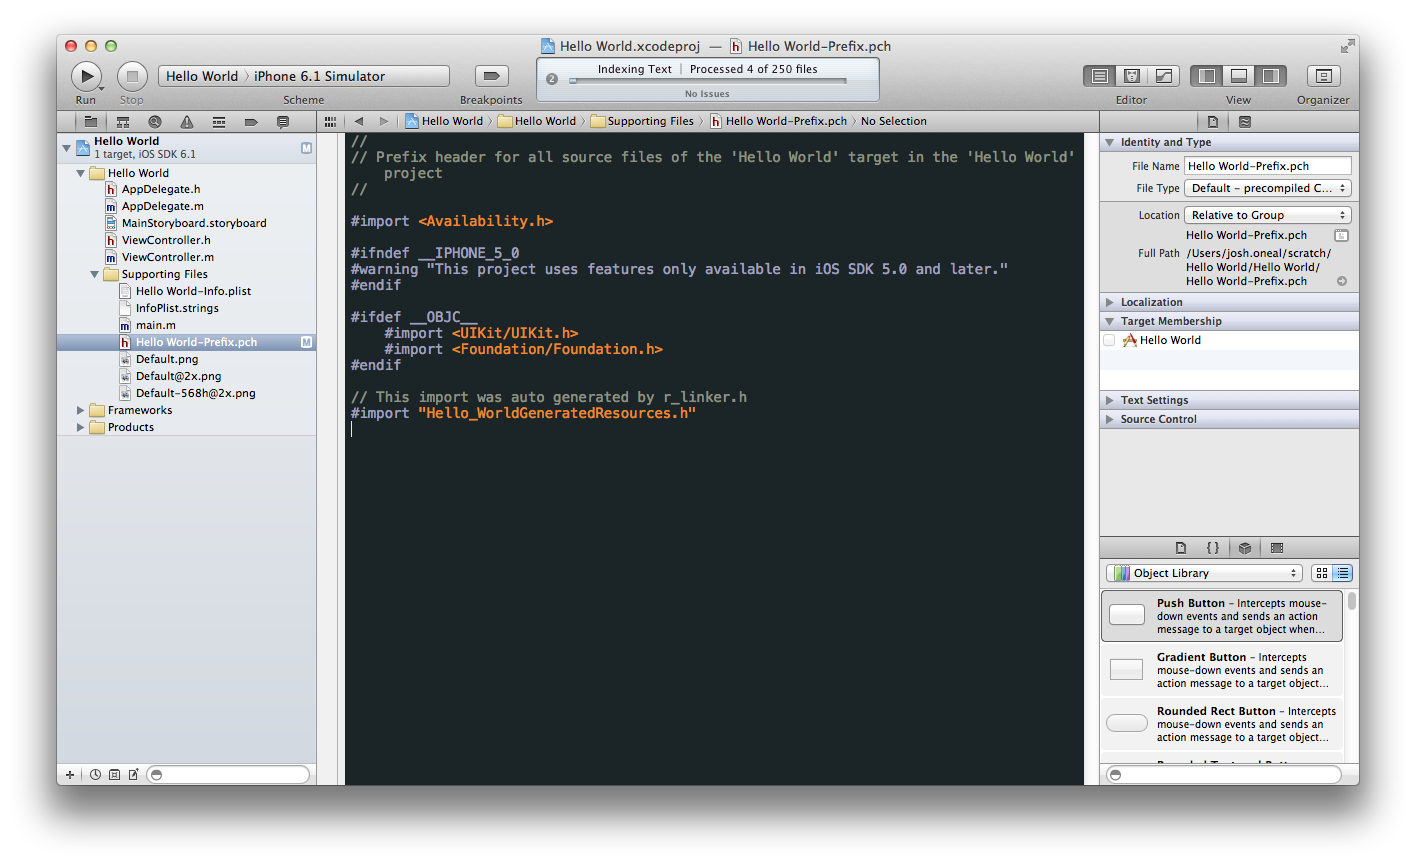This screenshot has width=1416, height=864.
Task: Switch to the breakpoint navigator icon
Action: pyautogui.click(x=250, y=122)
